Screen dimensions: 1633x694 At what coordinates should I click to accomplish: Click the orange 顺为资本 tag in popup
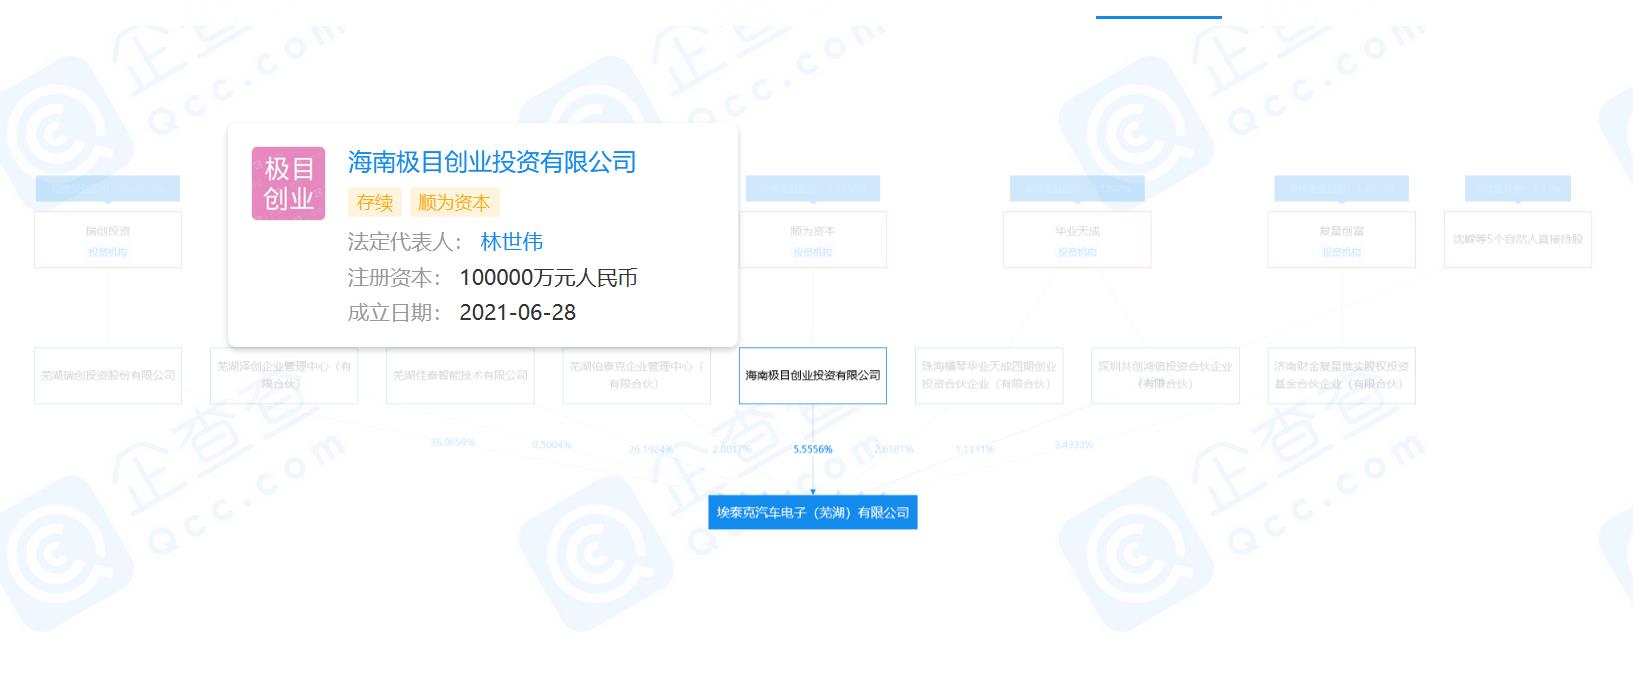coord(454,202)
